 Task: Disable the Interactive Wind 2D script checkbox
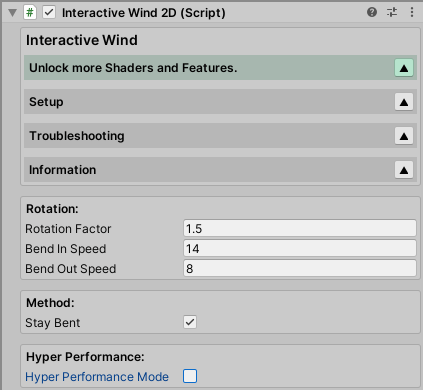49,13
